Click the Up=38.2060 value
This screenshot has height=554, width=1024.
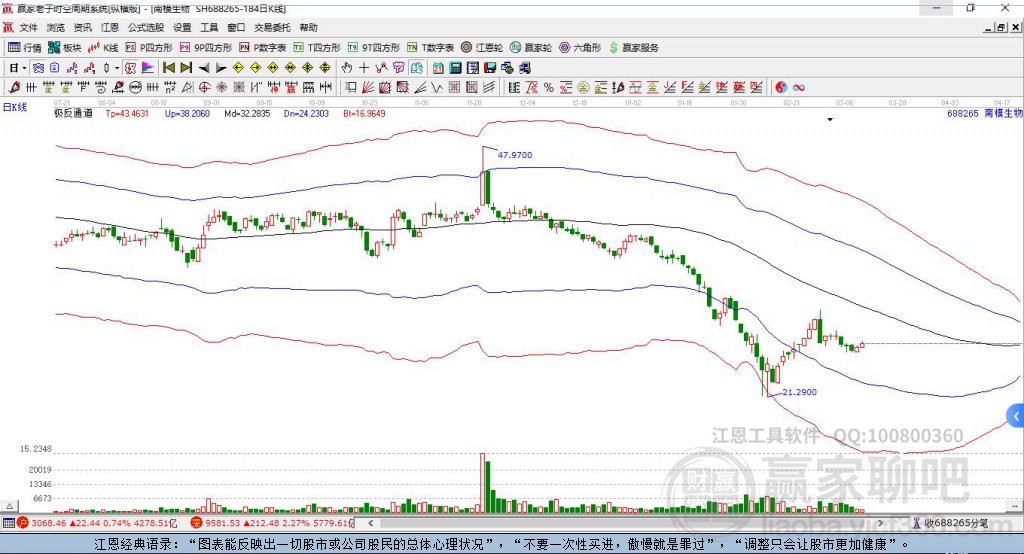click(x=187, y=113)
